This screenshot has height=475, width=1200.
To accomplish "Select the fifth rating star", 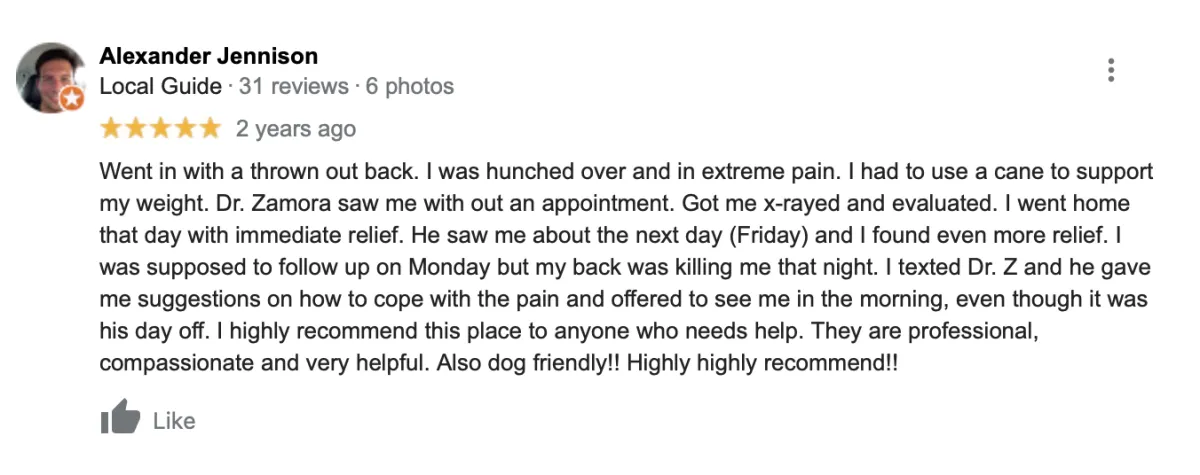I will coord(210,128).
